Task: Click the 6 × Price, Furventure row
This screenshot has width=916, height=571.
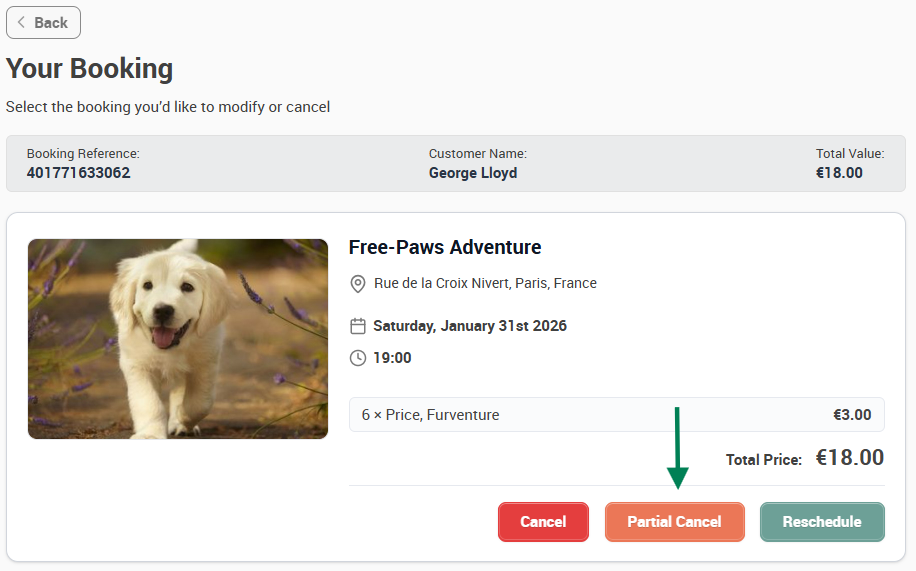Action: pyautogui.click(x=616, y=415)
